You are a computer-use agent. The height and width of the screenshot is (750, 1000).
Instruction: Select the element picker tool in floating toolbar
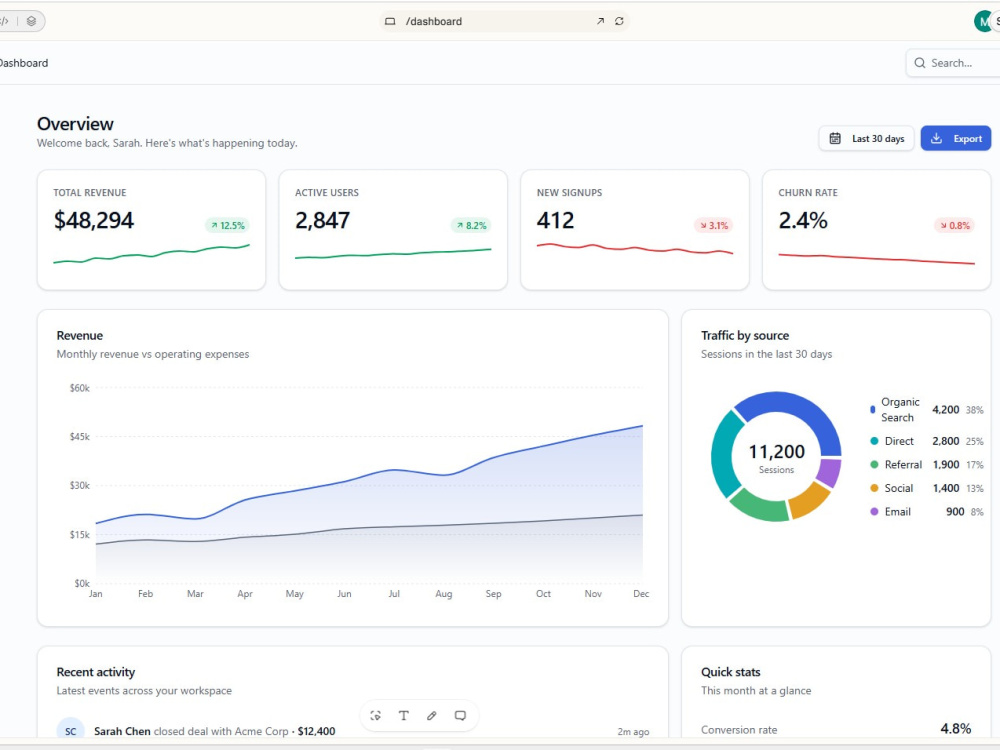(376, 716)
